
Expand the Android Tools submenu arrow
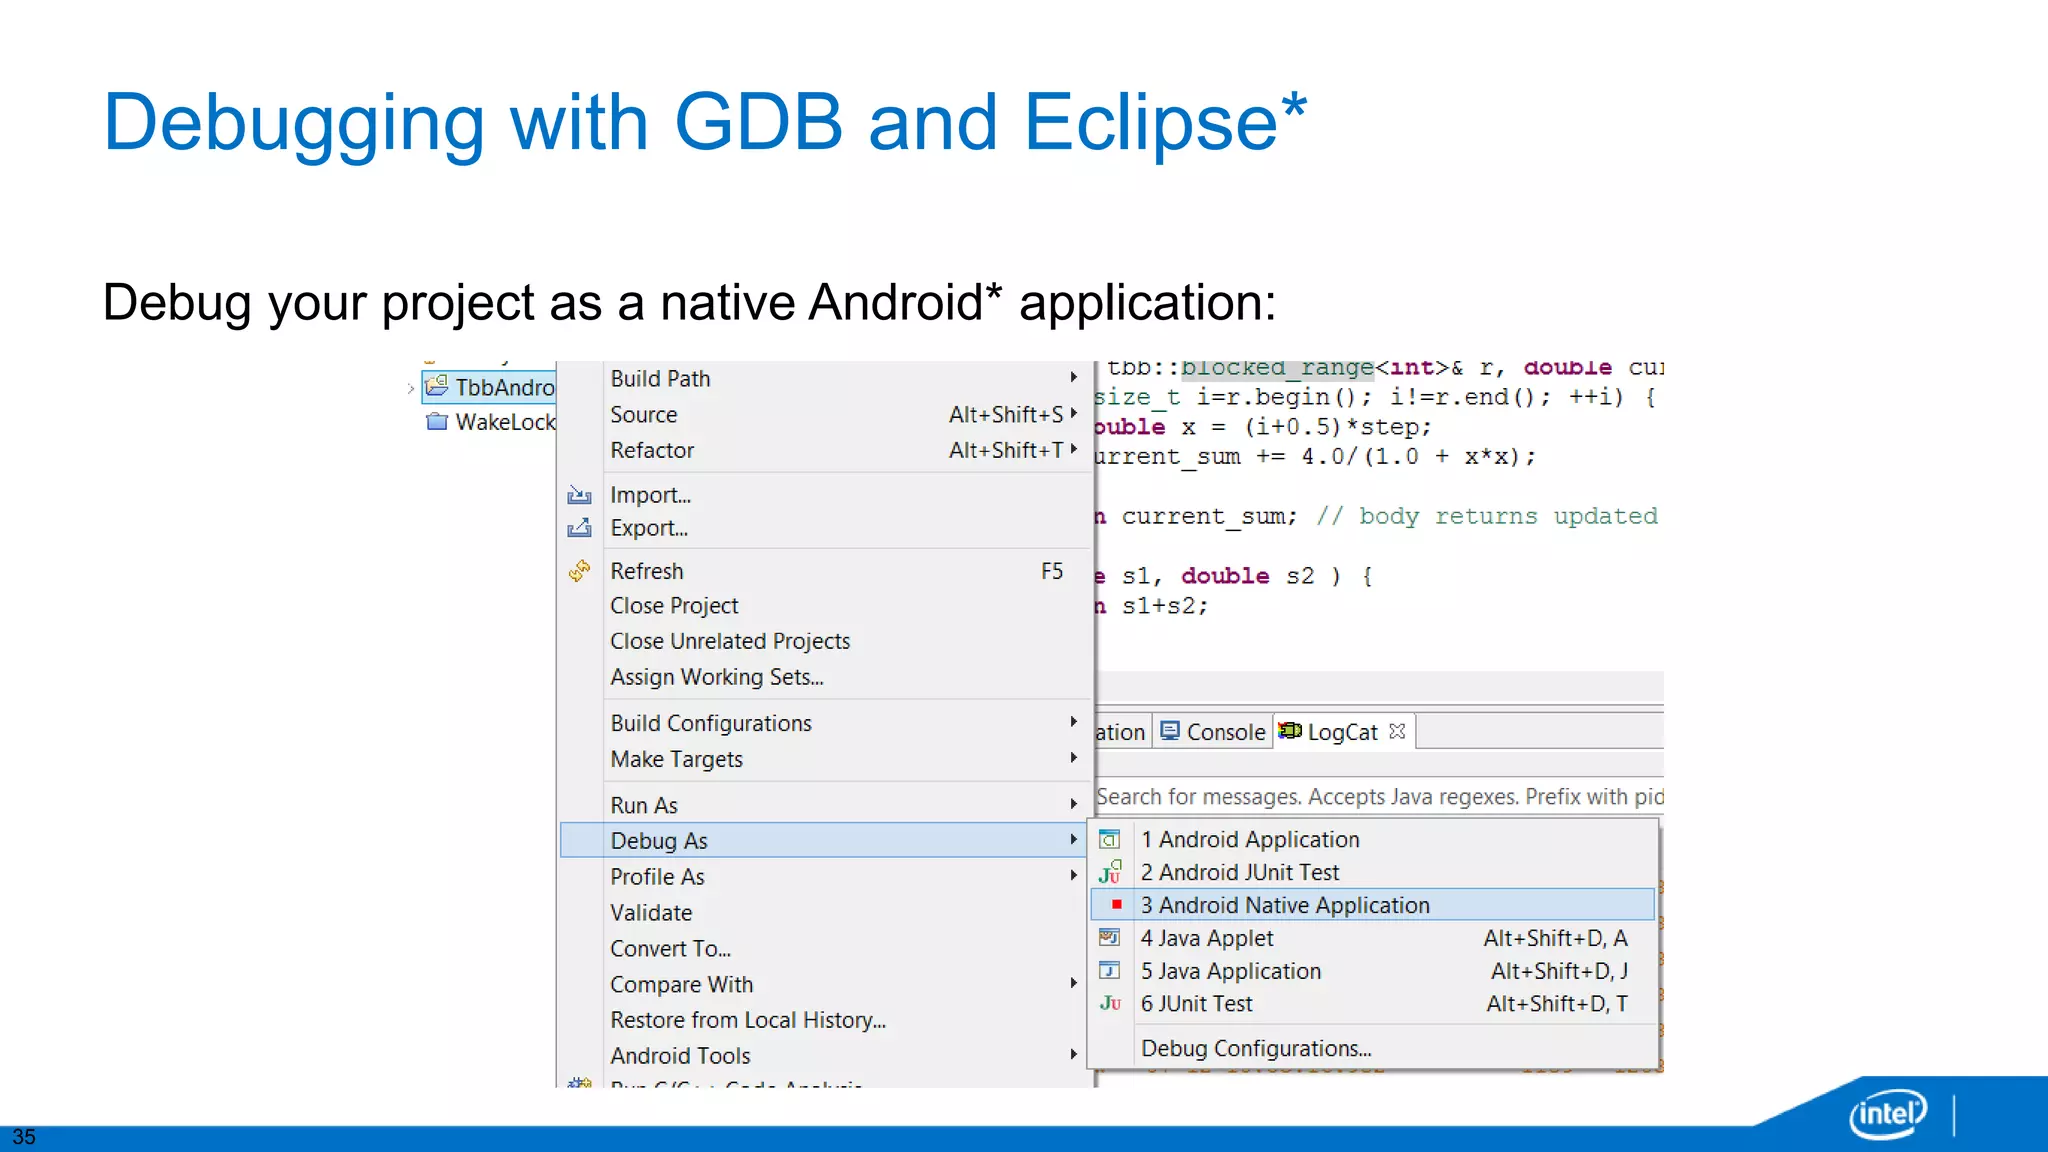point(1073,1054)
